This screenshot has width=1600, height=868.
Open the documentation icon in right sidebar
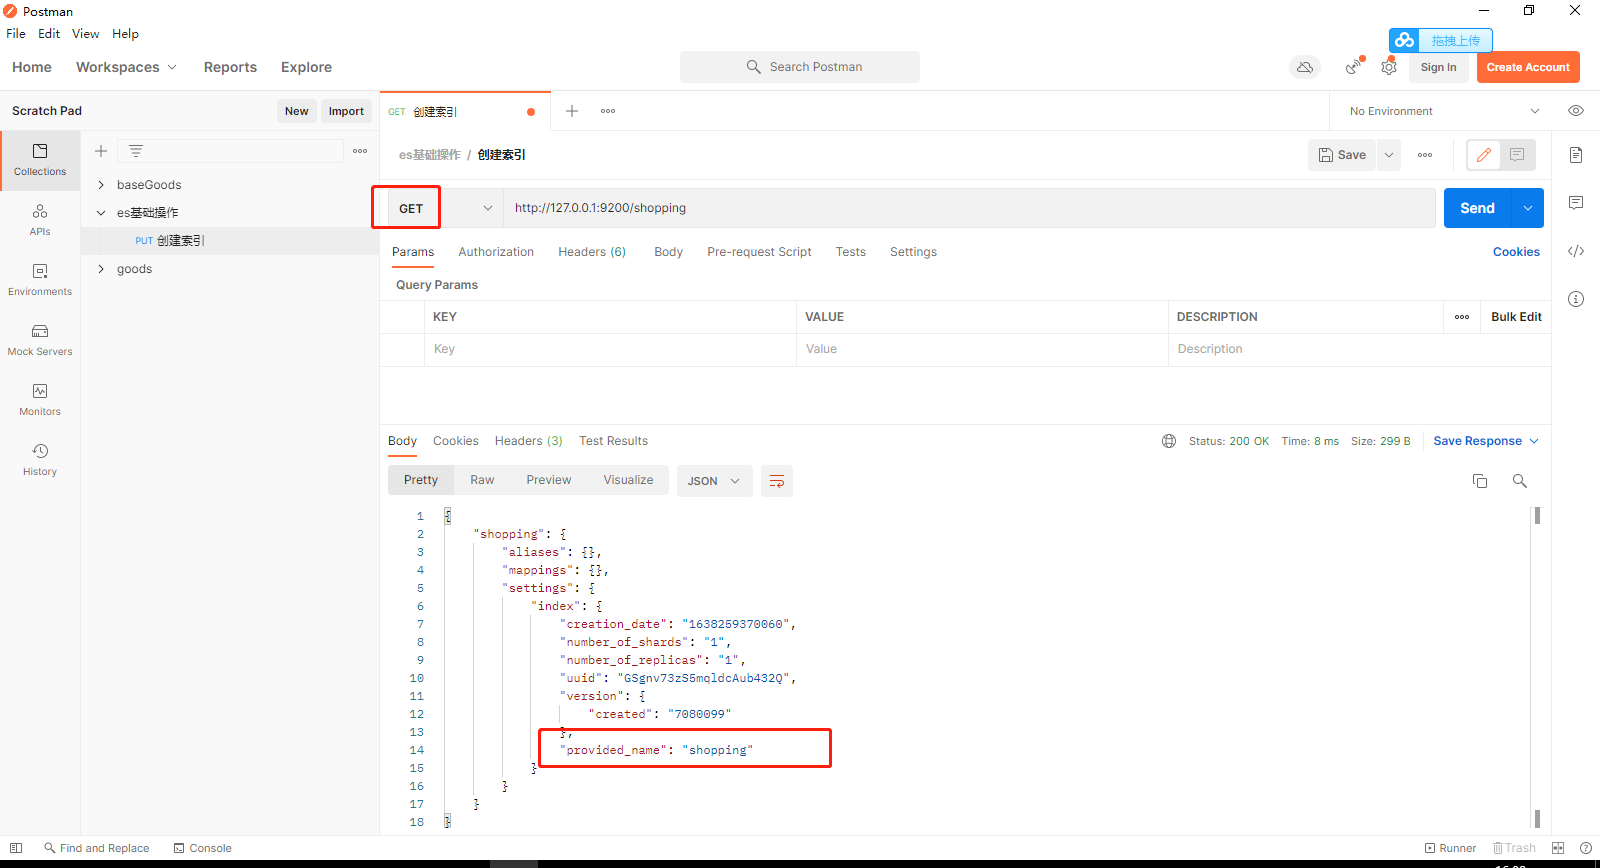point(1576,155)
